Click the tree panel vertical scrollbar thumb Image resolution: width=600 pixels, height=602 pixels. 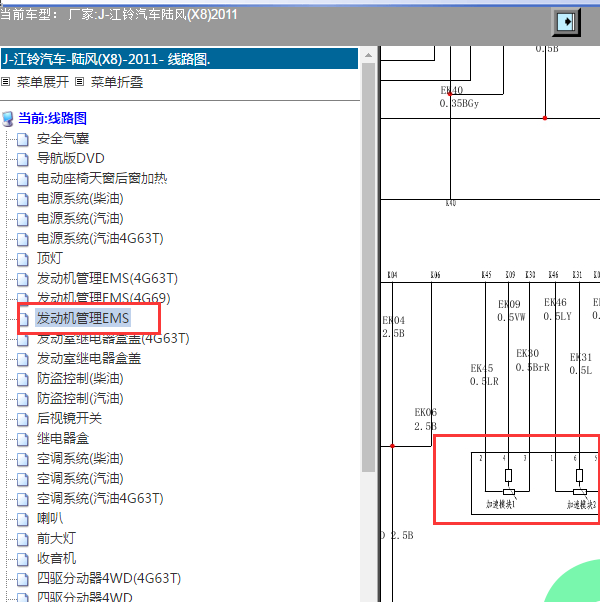click(369, 267)
